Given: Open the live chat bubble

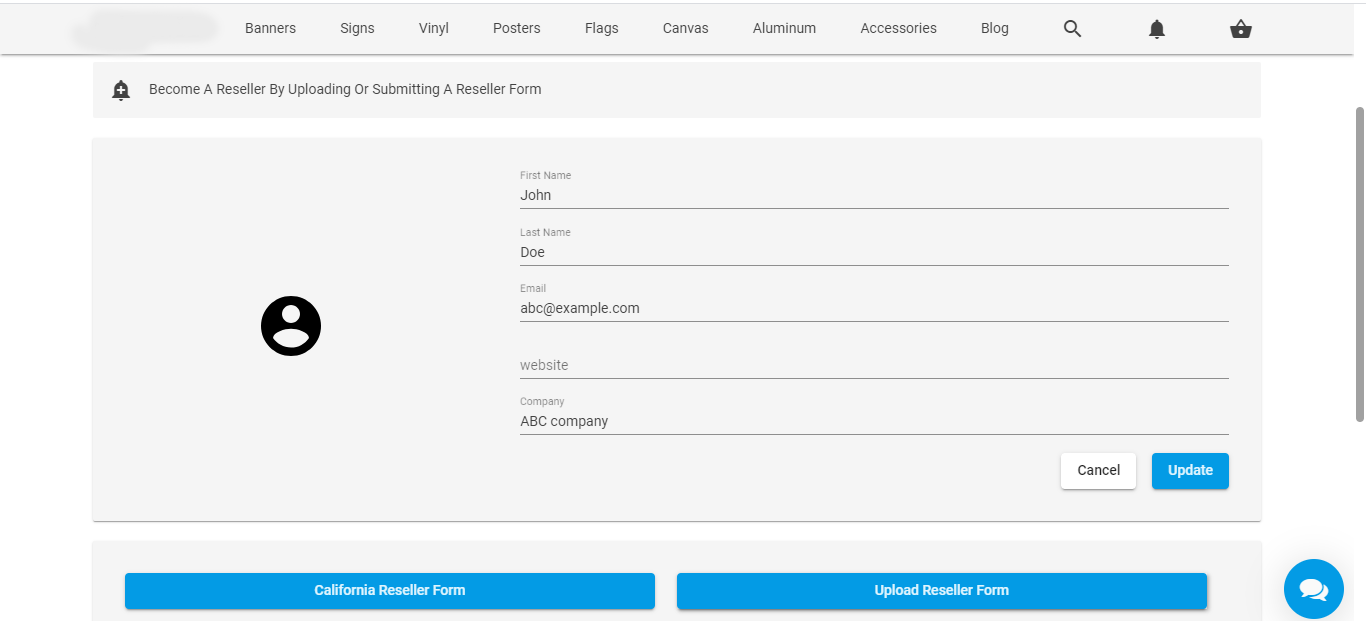Looking at the screenshot, I should (x=1313, y=589).
